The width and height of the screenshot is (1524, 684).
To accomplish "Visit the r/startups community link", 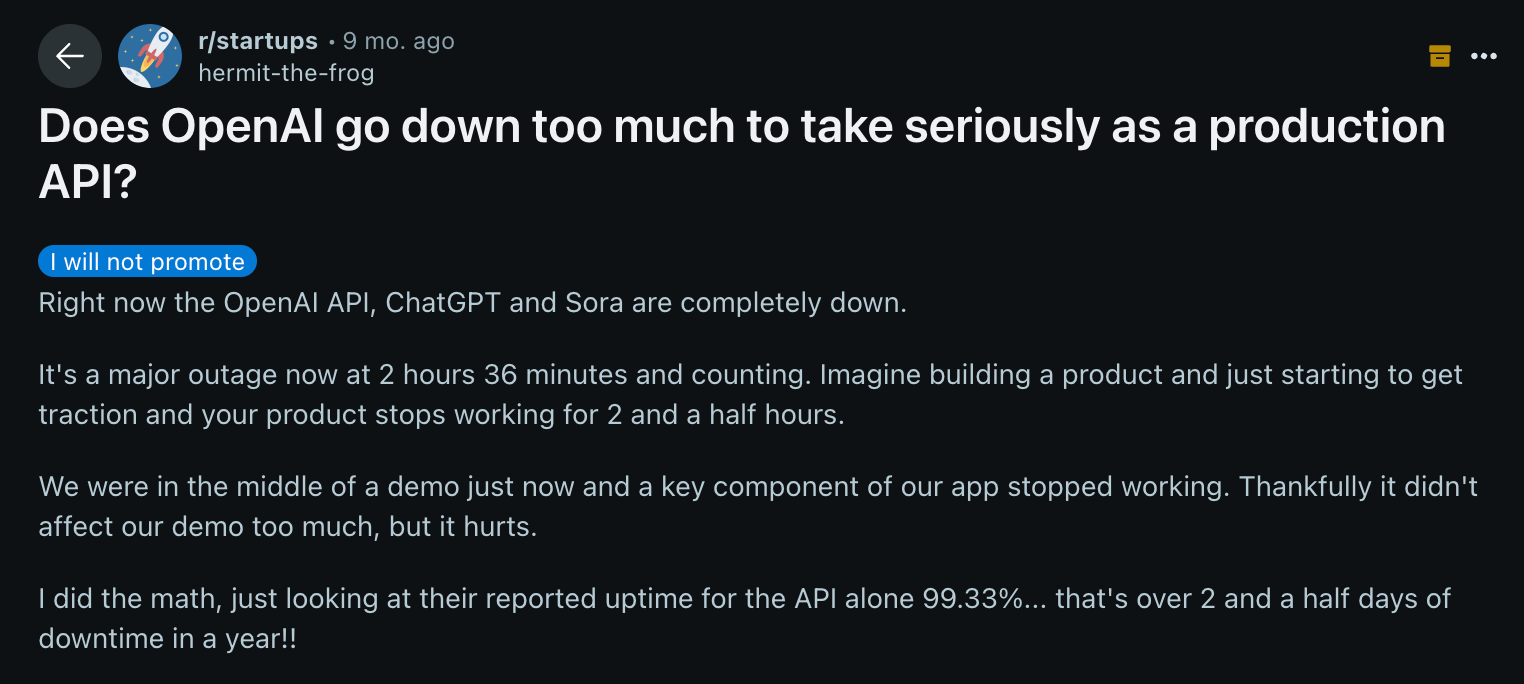I will [x=258, y=41].
